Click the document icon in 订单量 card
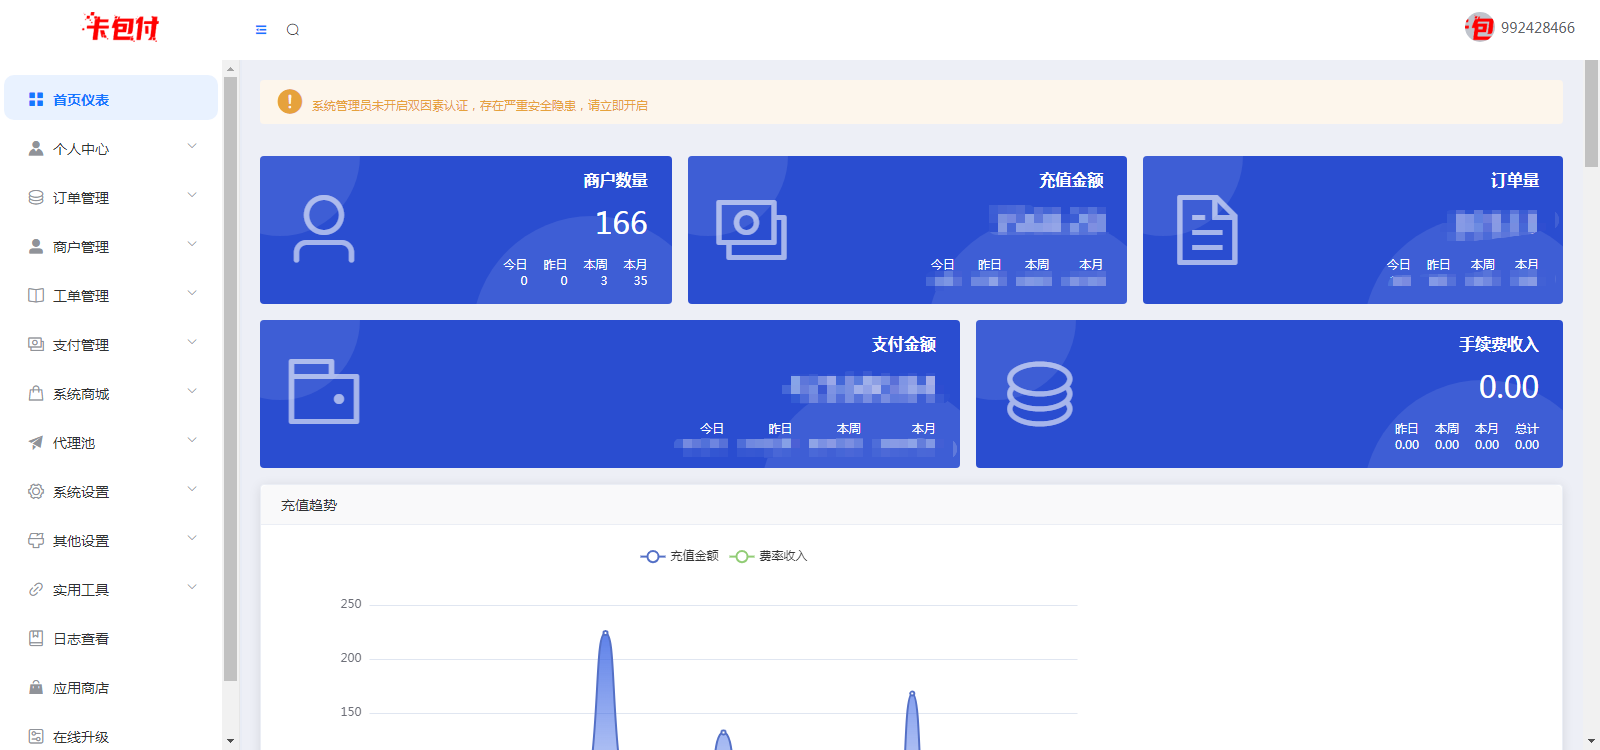Screen dimensions: 1600x750 pos(1207,230)
